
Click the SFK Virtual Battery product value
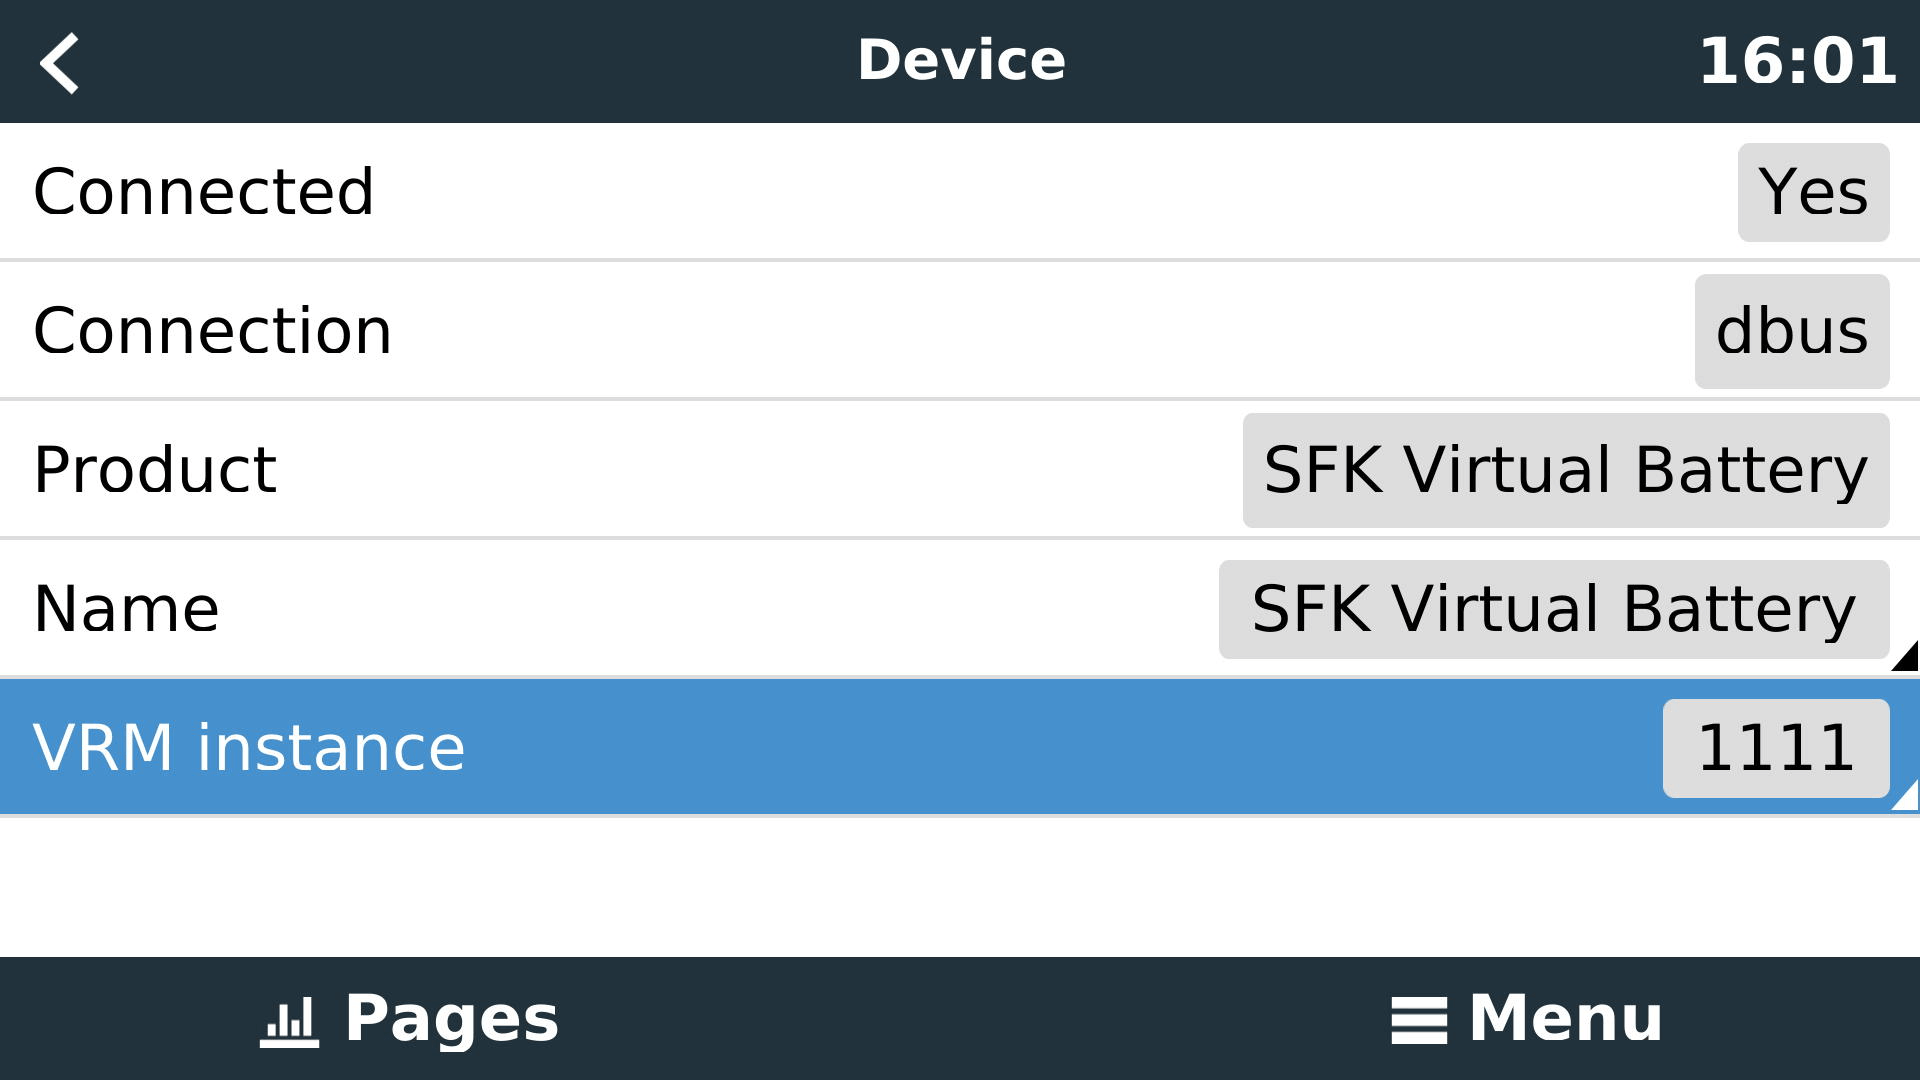1565,468
